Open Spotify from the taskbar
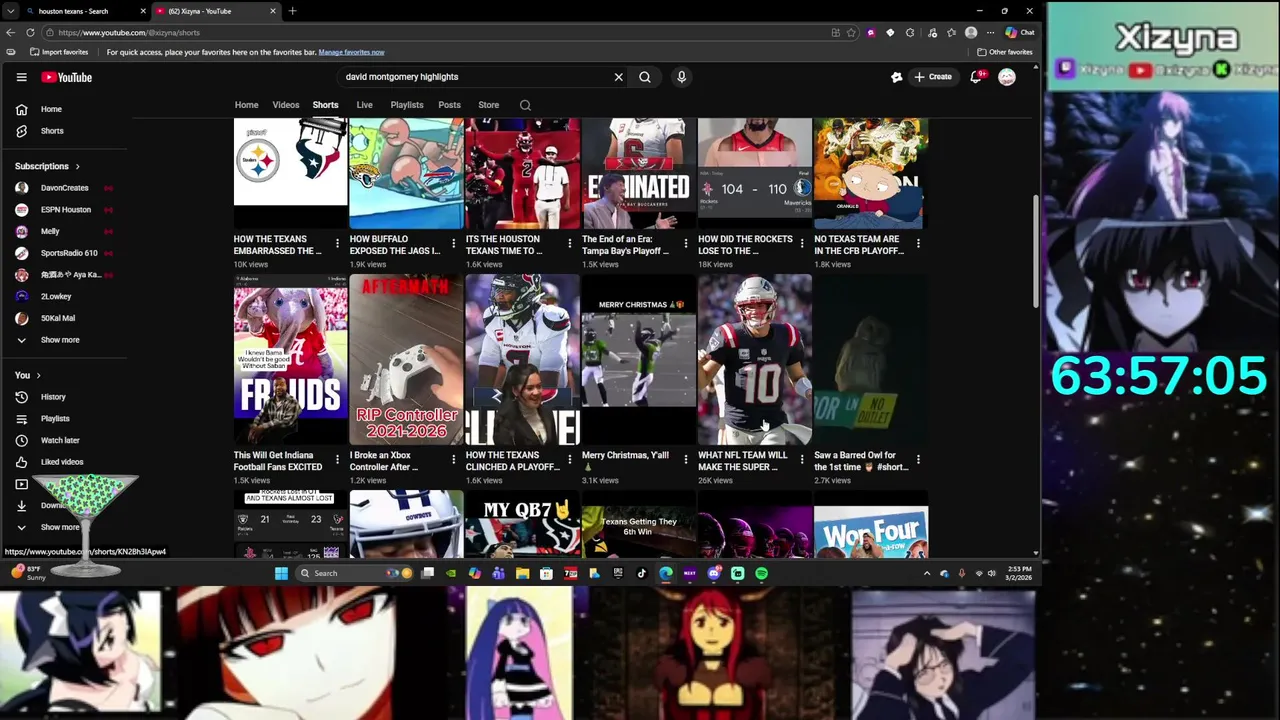 761,573
